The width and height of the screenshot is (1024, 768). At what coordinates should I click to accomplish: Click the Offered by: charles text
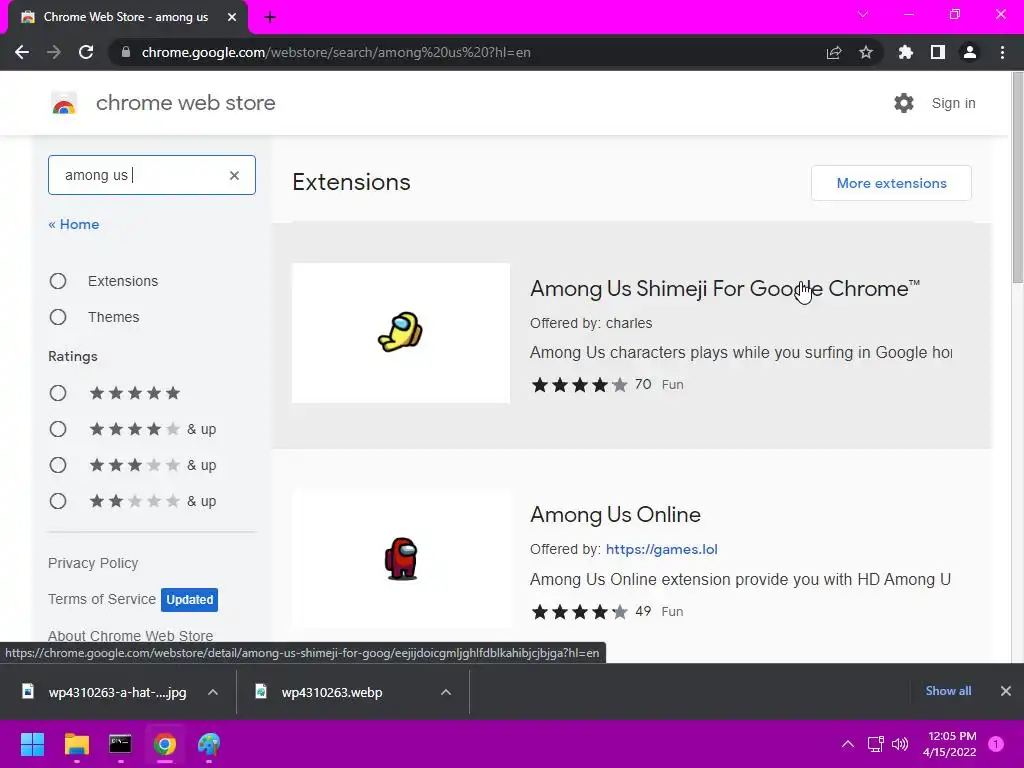[591, 323]
